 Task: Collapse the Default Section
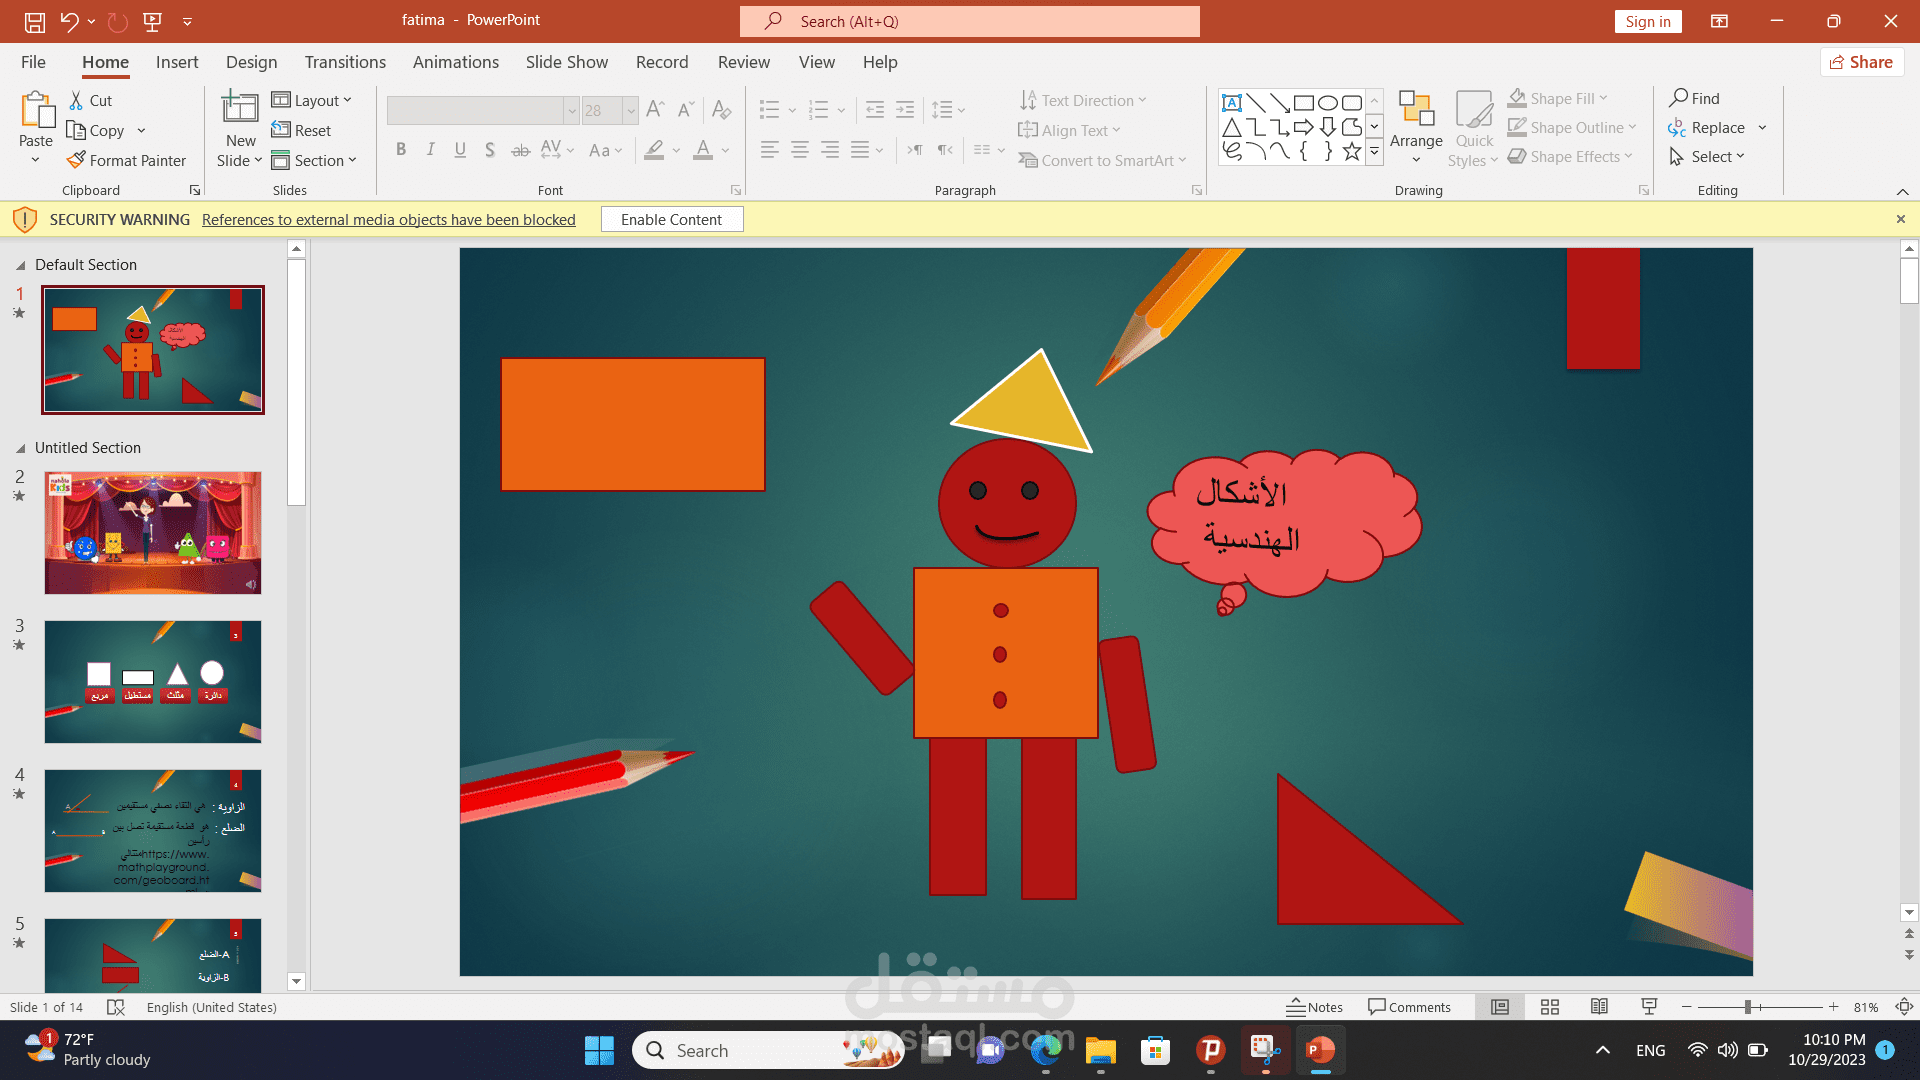click(20, 265)
